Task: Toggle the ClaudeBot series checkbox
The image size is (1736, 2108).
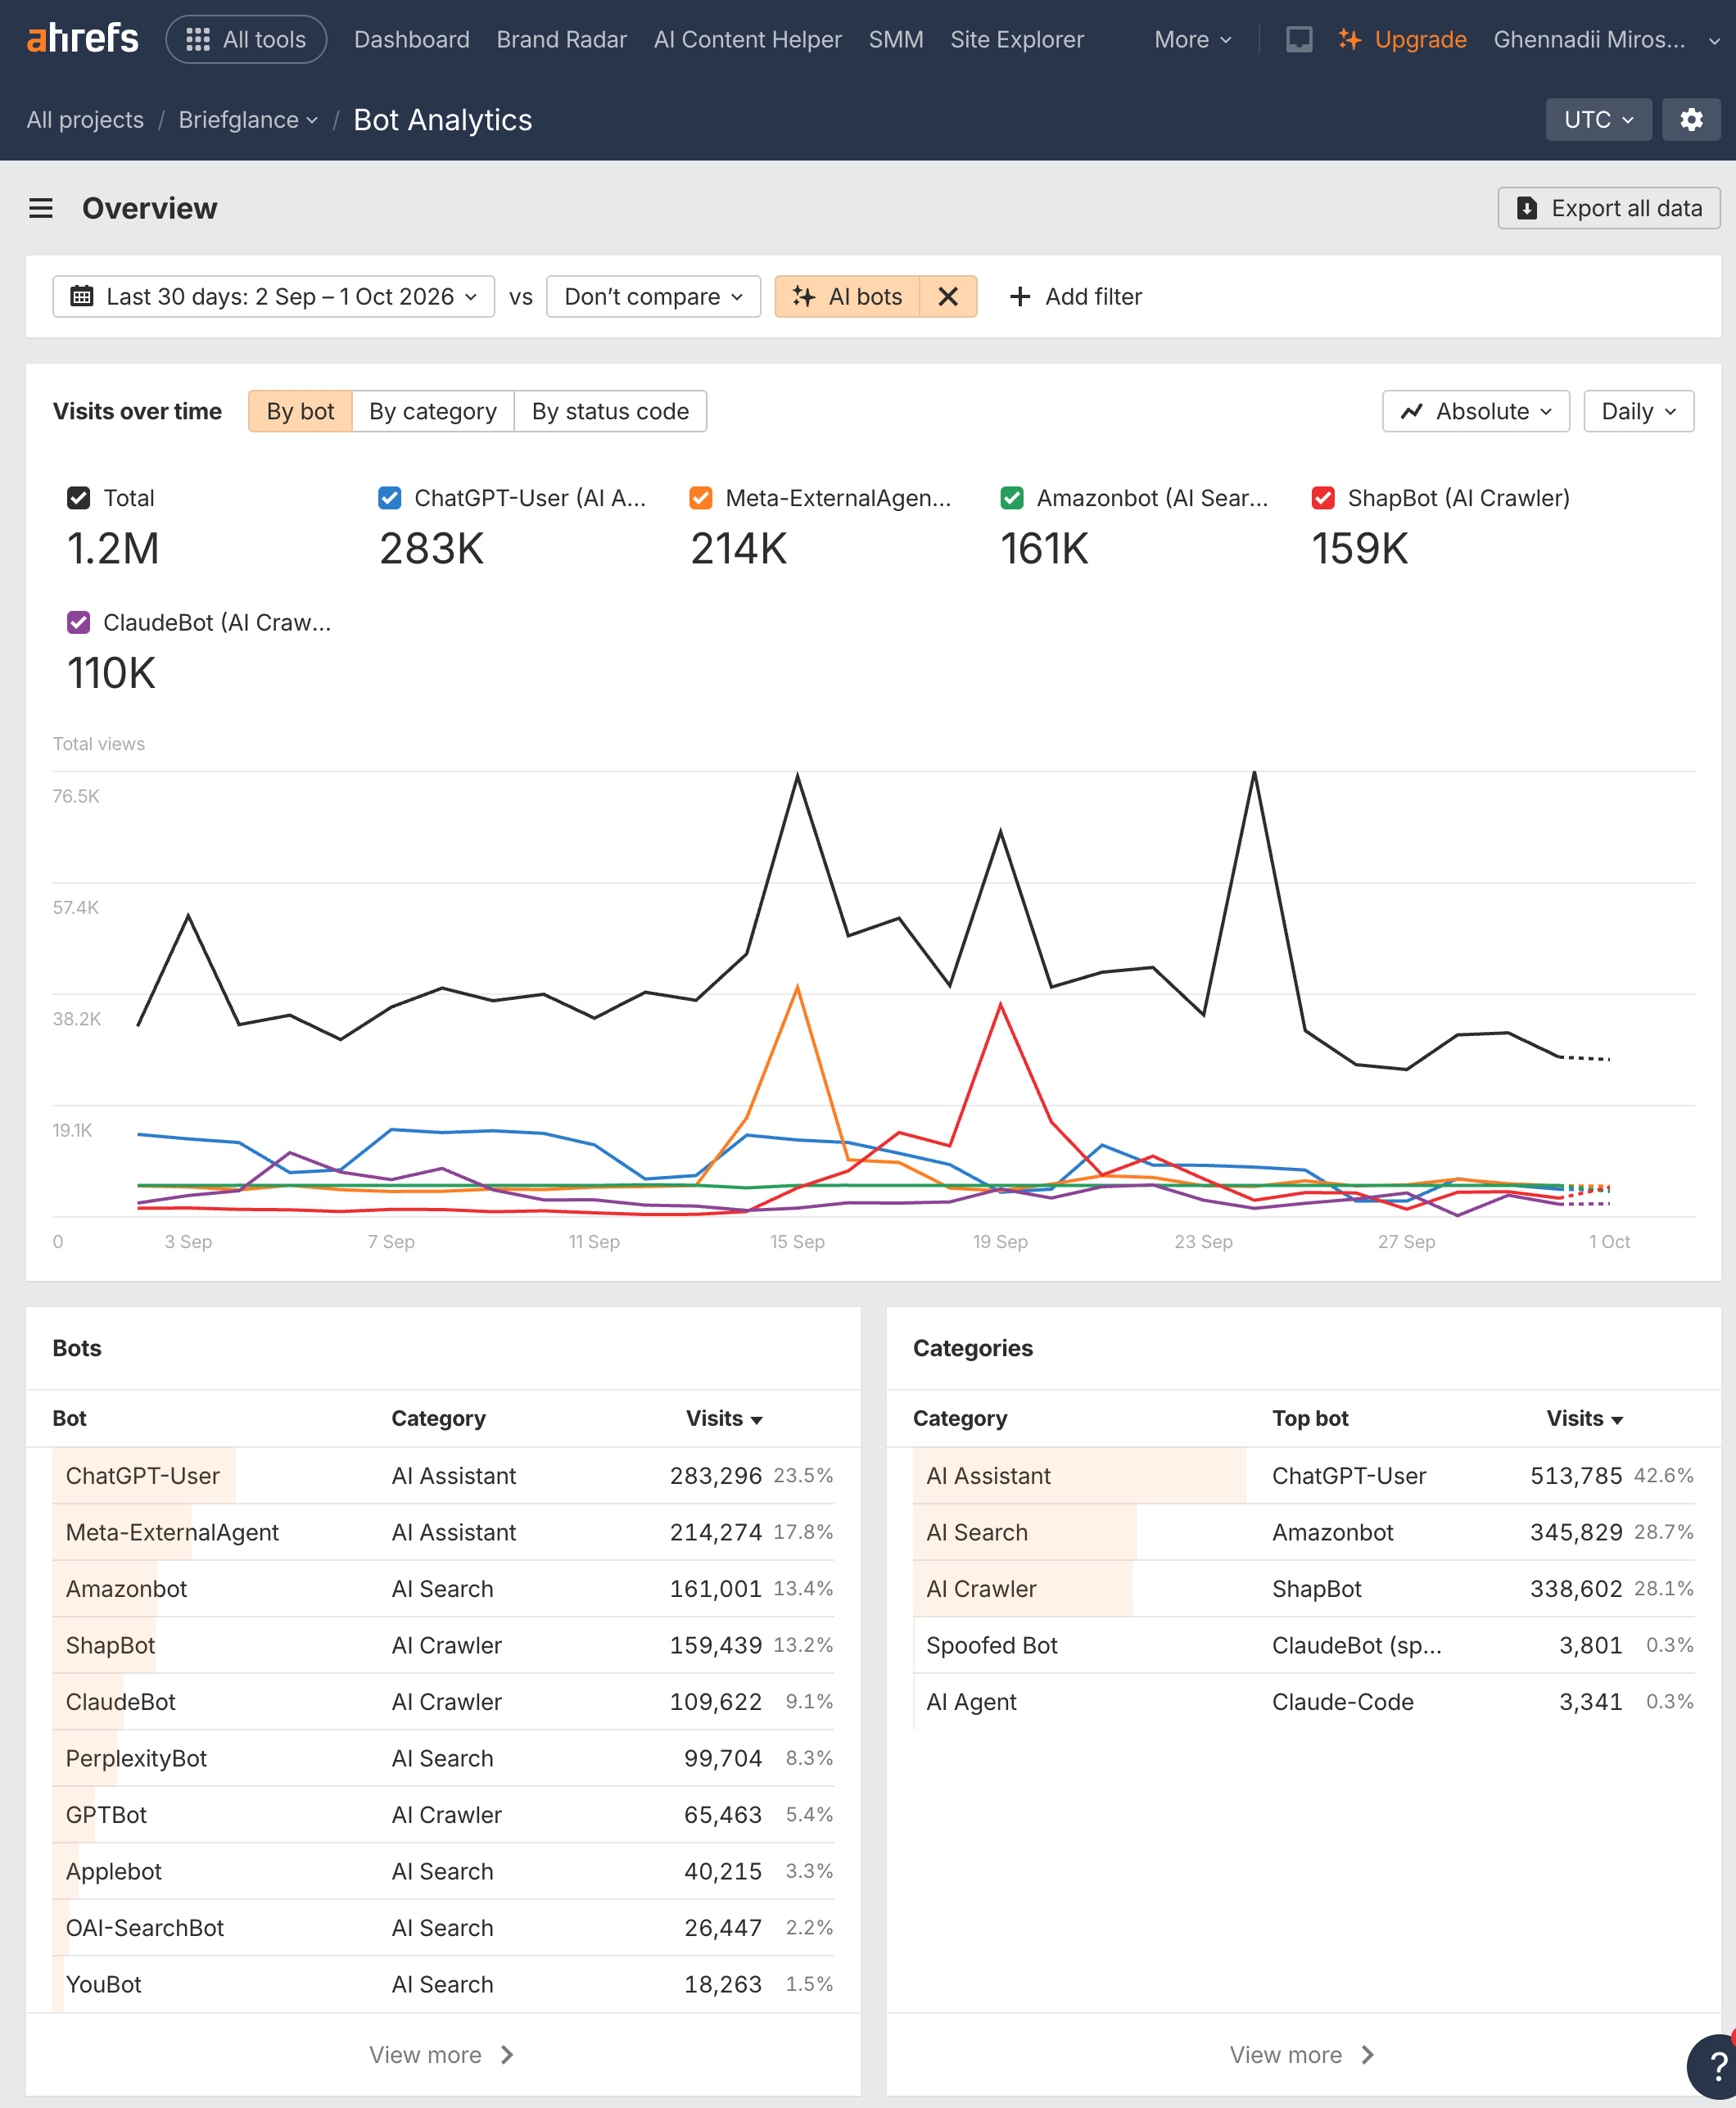Action: tap(78, 622)
